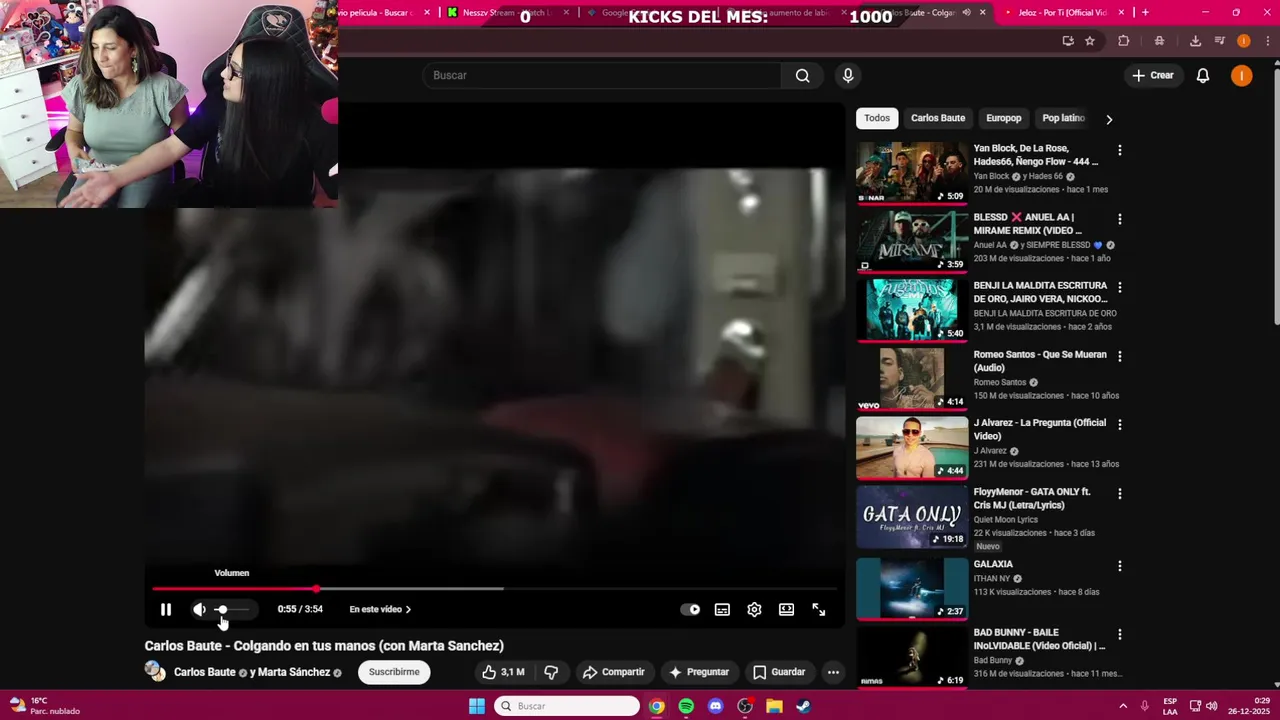Open options for GALAXIA video
The height and width of the screenshot is (720, 1280).
1120,566
